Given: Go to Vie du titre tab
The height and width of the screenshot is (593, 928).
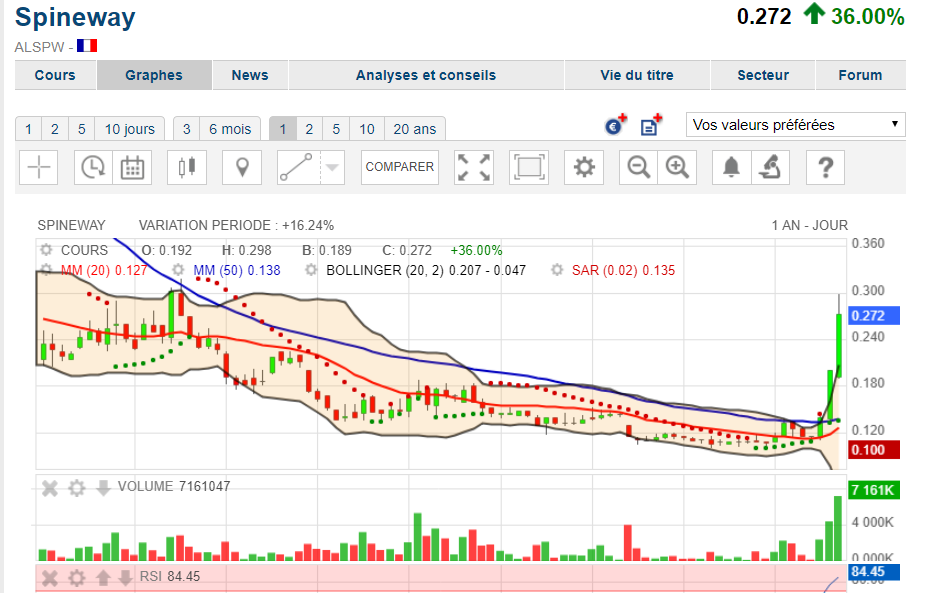Looking at the screenshot, I should click(x=637, y=75).
